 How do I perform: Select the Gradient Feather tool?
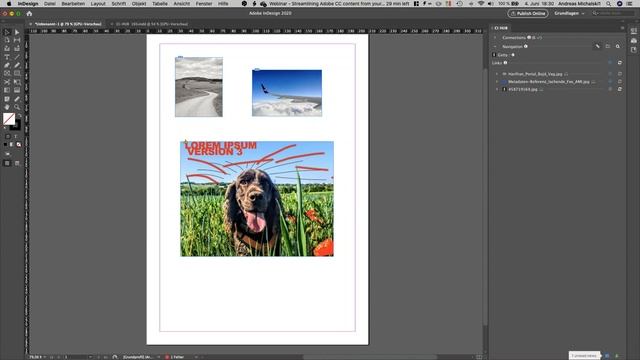click(x=17, y=90)
